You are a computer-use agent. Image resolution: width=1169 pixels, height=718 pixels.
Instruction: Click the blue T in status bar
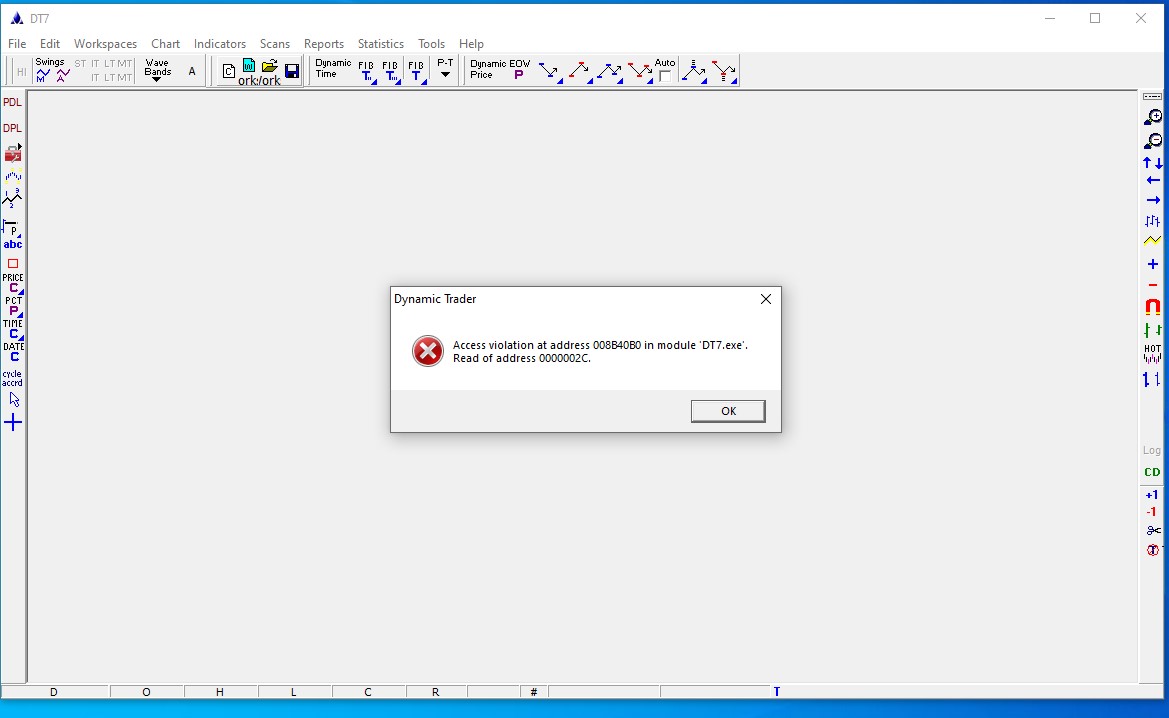coord(777,692)
